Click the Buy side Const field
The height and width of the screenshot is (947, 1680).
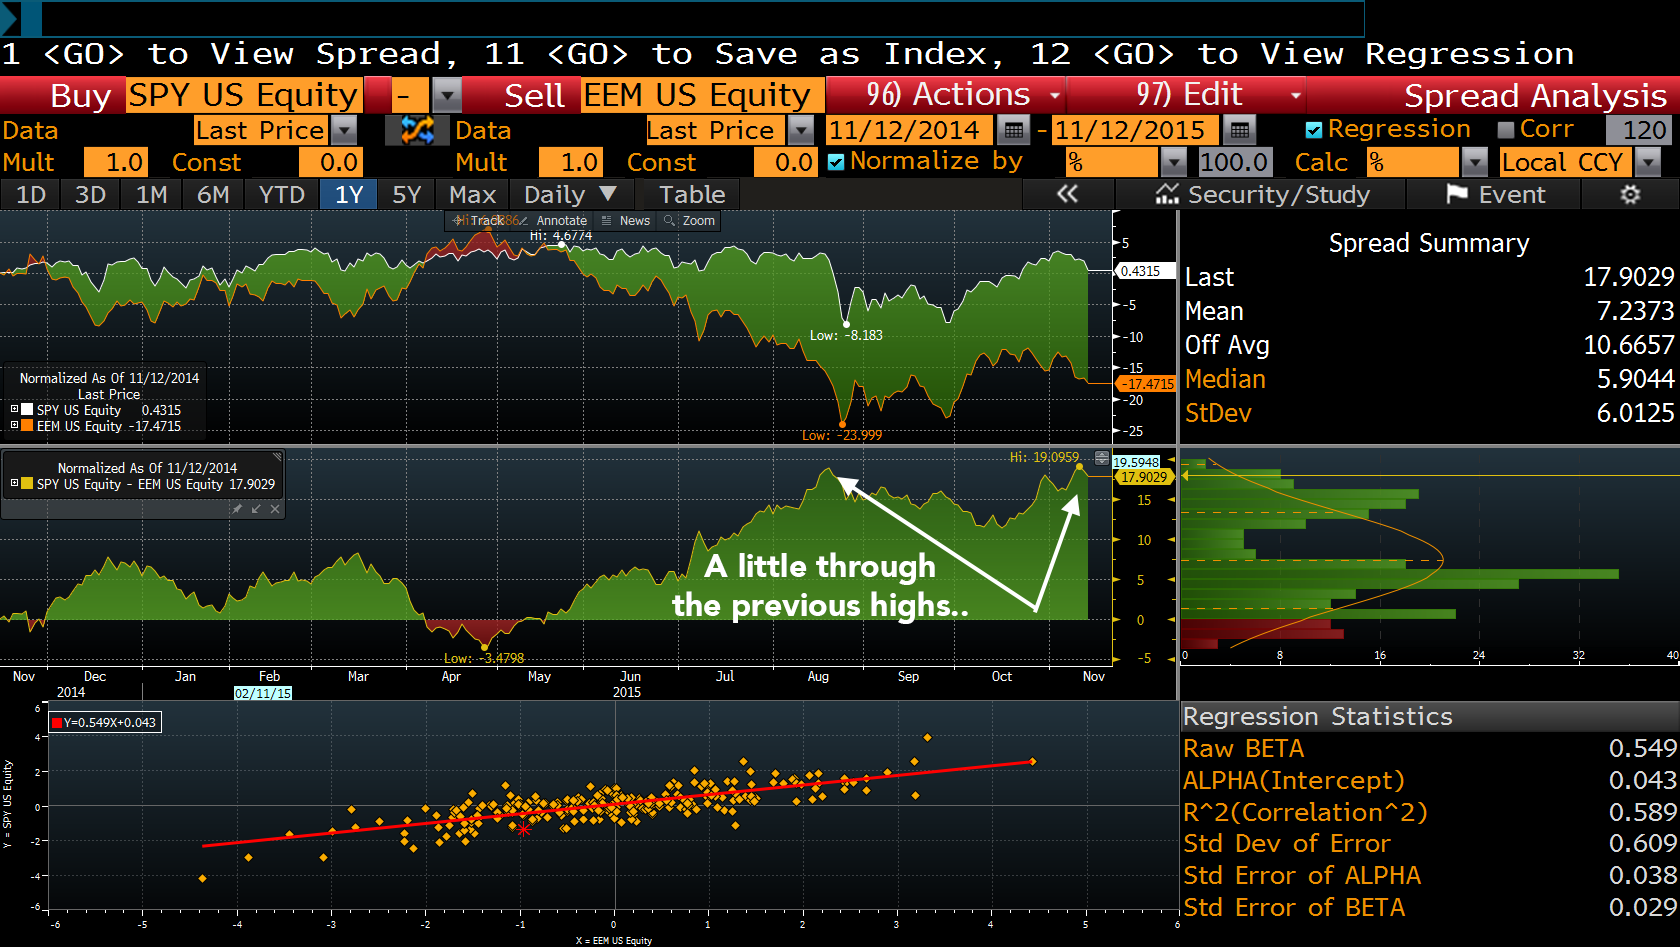click(330, 162)
